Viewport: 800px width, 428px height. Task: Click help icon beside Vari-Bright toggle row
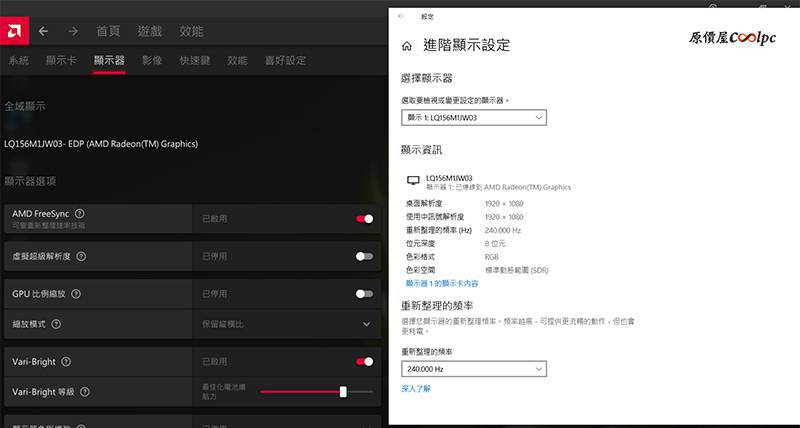click(x=66, y=362)
